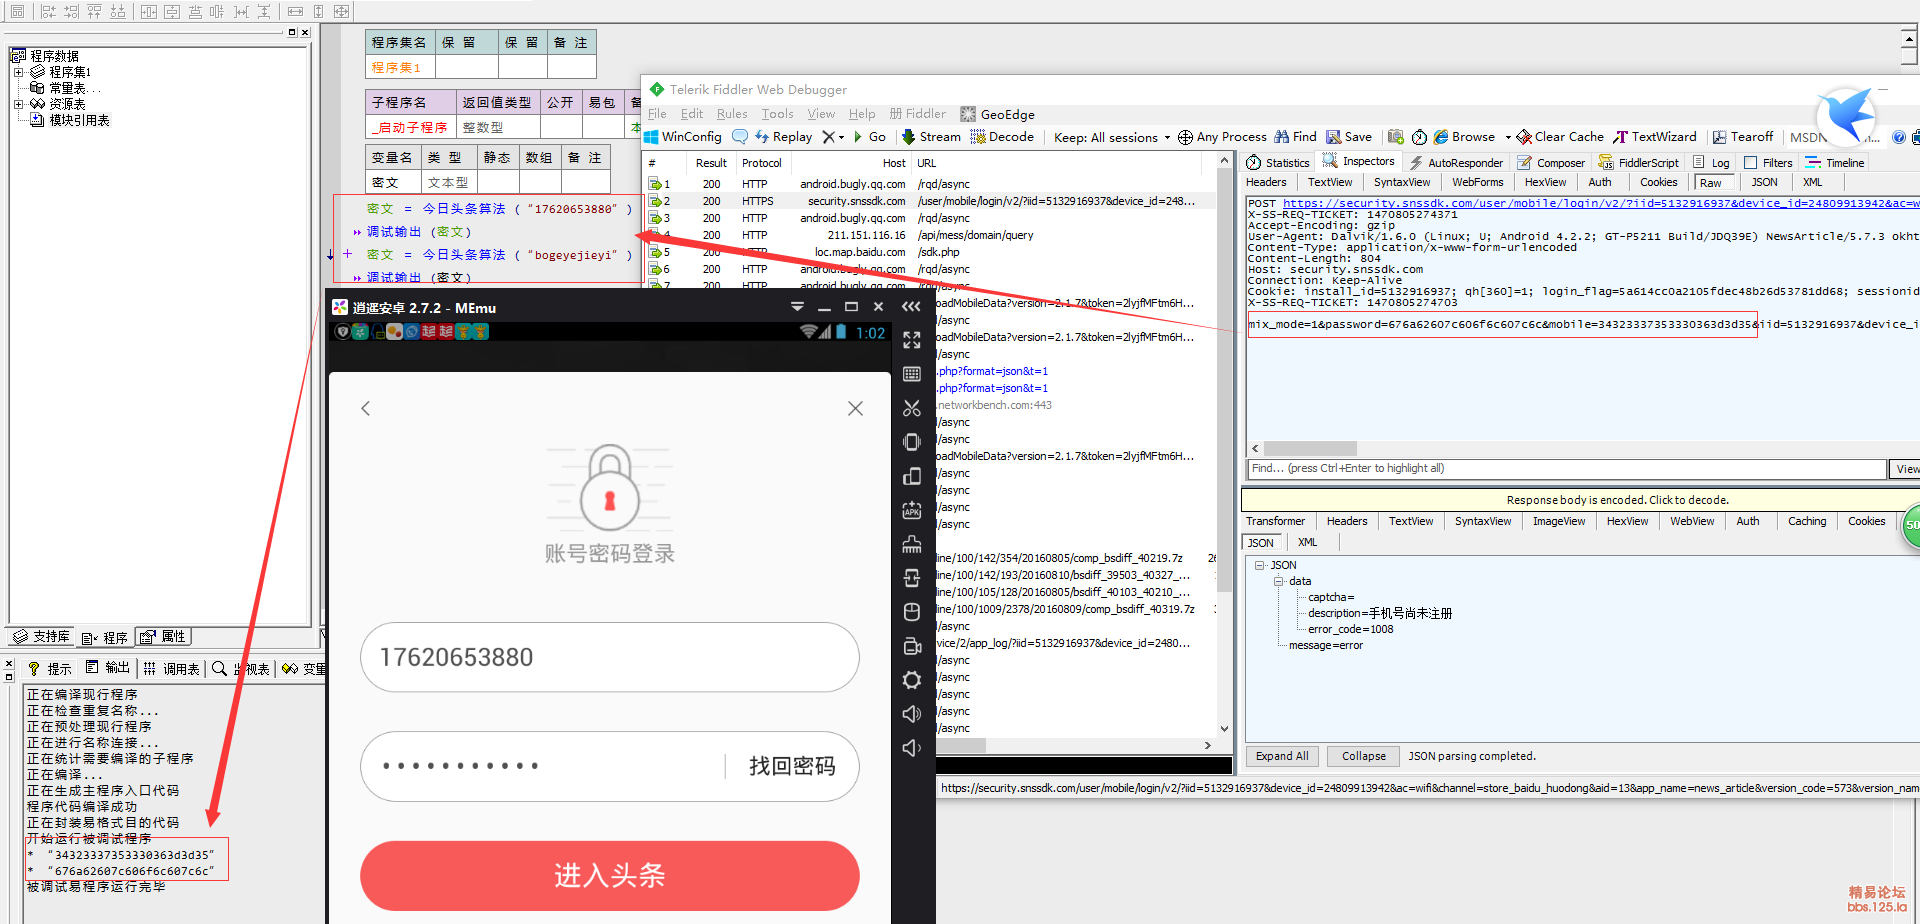Click the phone number input field
Viewport: 1920px width, 924px height.
(609, 657)
